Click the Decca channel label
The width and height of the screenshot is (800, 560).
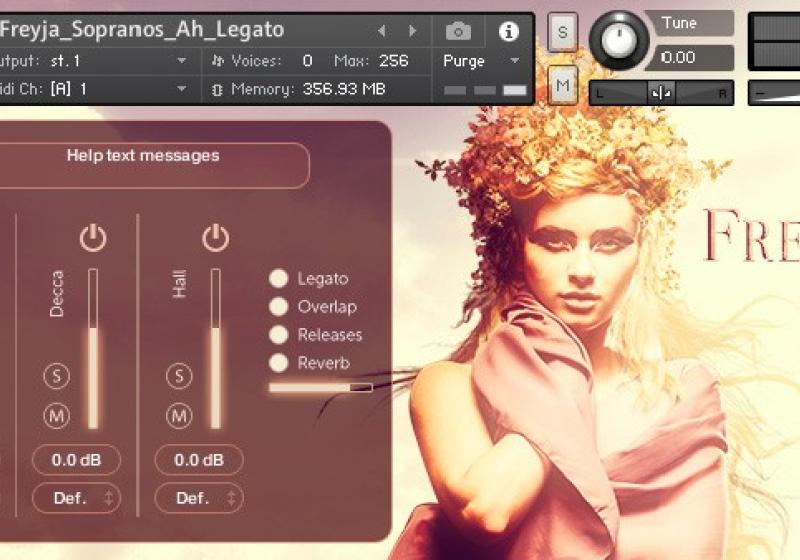(x=57, y=293)
